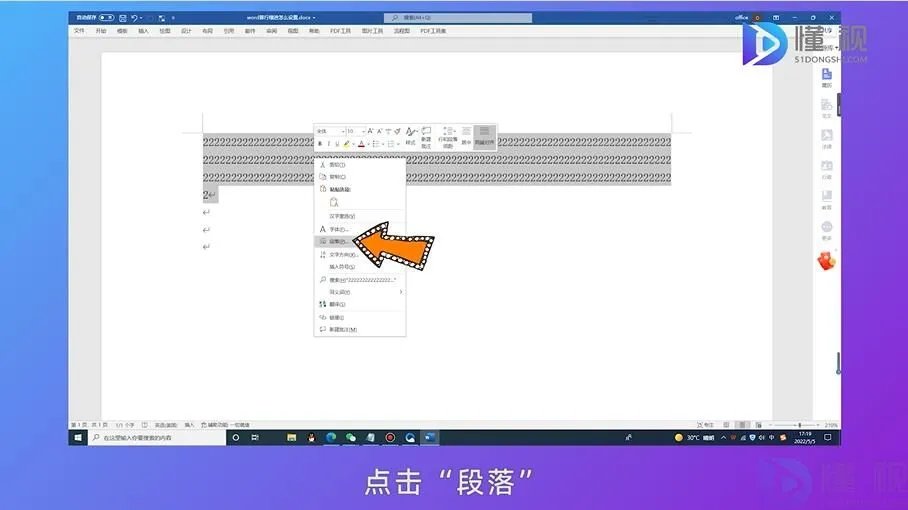Open the notification center icon in taskbar
Image resolution: width=908 pixels, height=510 pixels.
828,438
